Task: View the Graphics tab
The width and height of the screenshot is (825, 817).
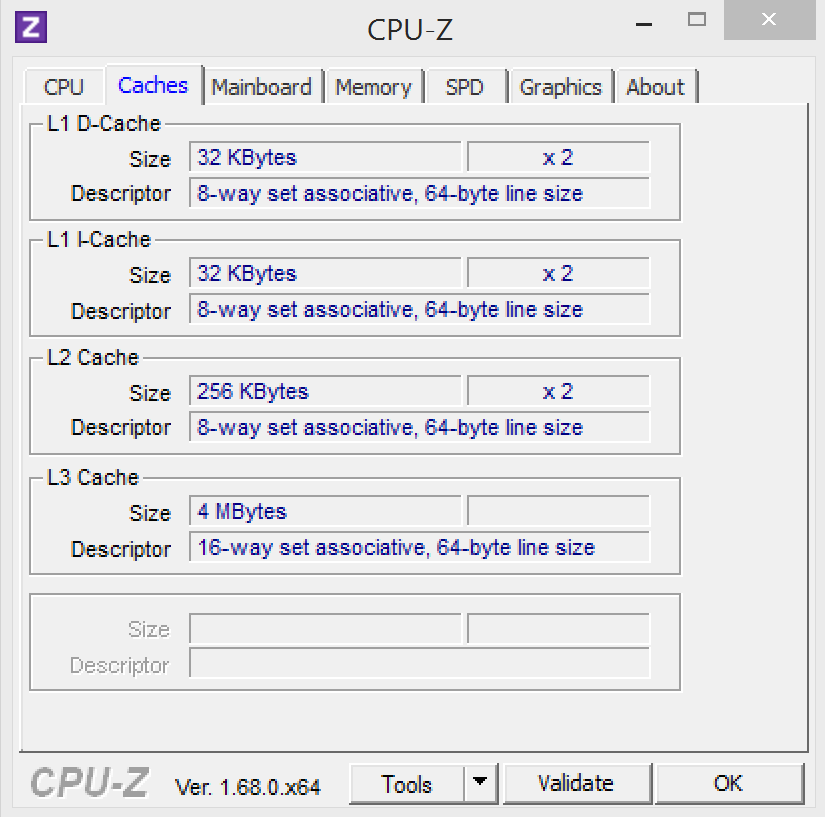Action: click(x=560, y=87)
